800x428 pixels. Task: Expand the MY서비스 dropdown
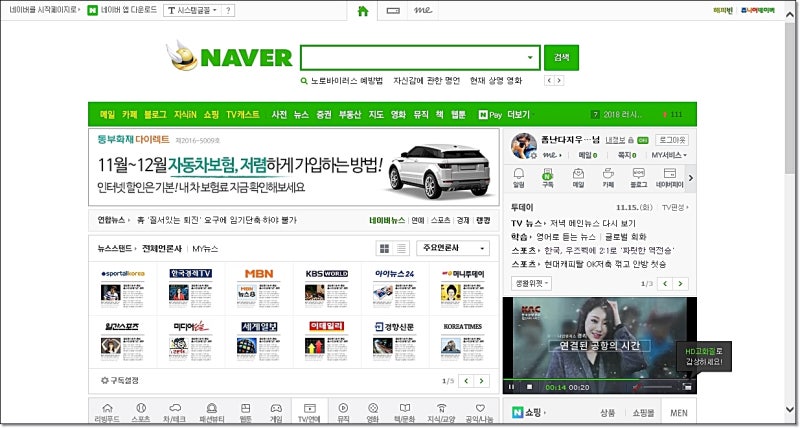click(x=669, y=155)
